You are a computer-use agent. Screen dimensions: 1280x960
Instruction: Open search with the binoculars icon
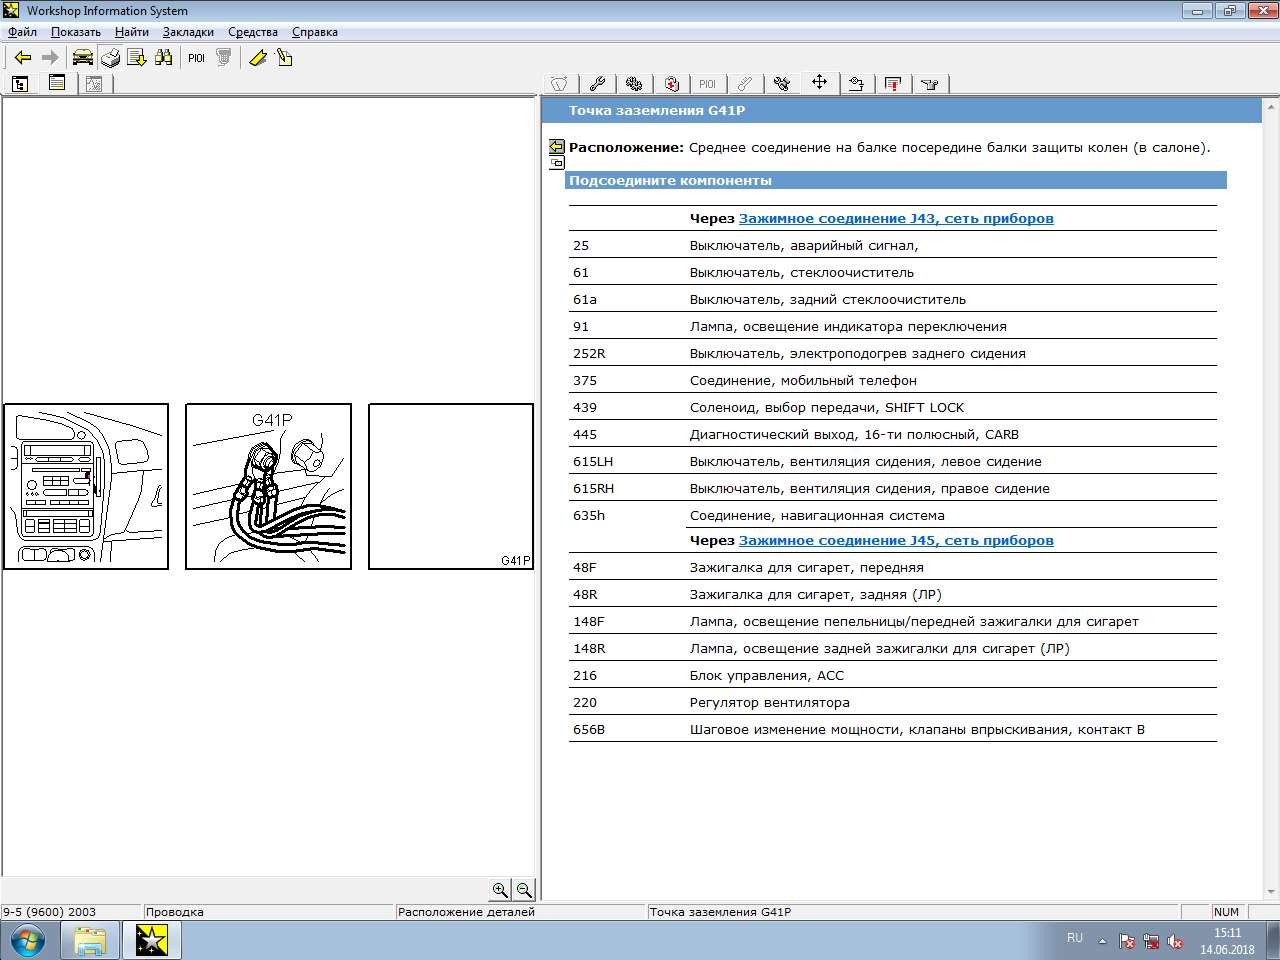tap(163, 58)
